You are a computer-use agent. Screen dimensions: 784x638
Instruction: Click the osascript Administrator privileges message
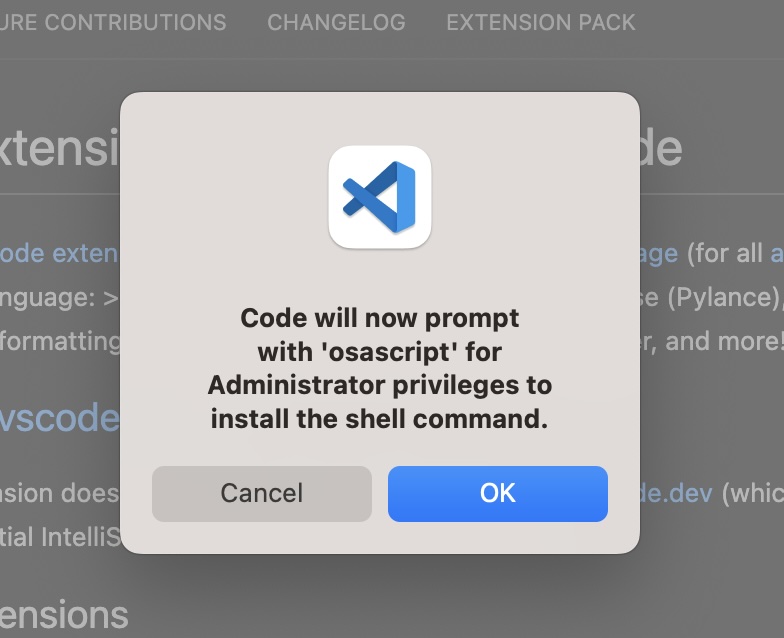point(380,368)
